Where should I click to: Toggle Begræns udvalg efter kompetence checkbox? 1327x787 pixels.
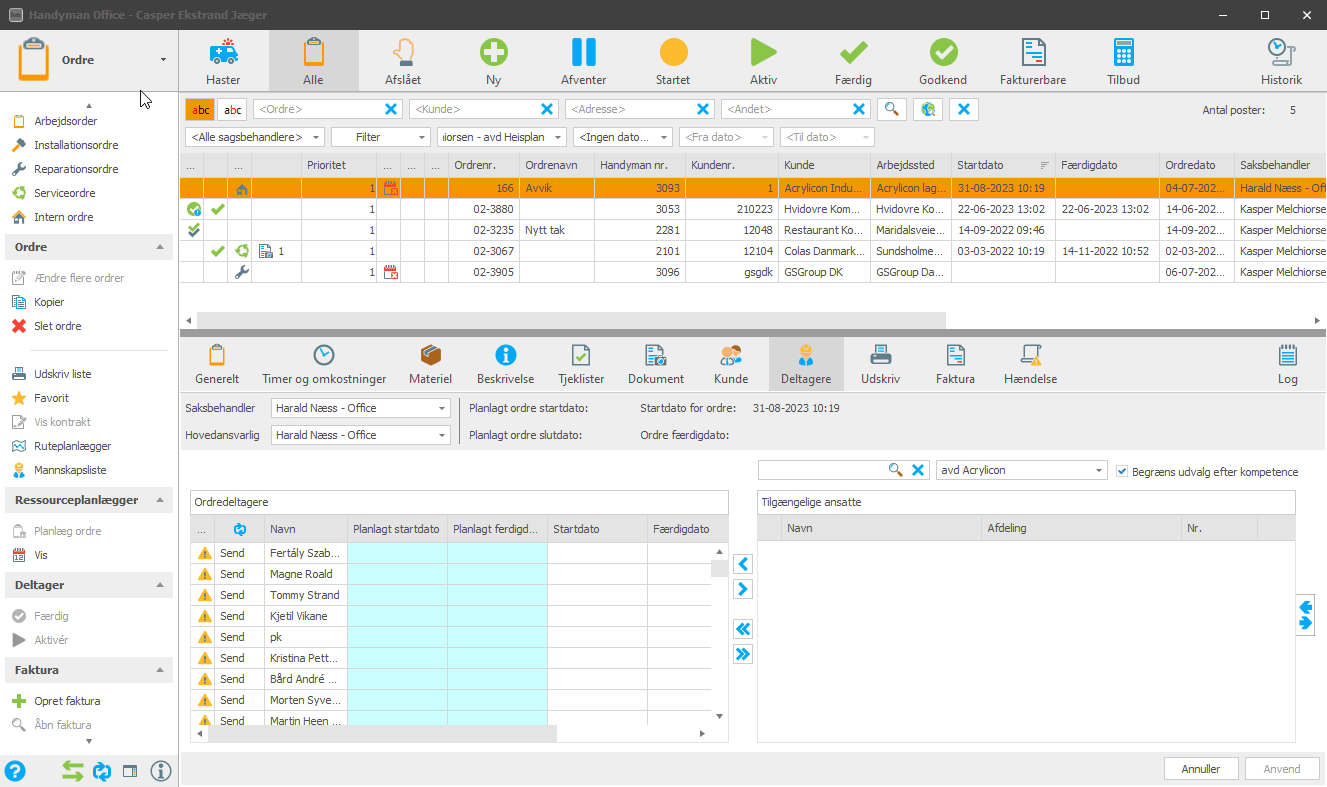pyautogui.click(x=1122, y=471)
